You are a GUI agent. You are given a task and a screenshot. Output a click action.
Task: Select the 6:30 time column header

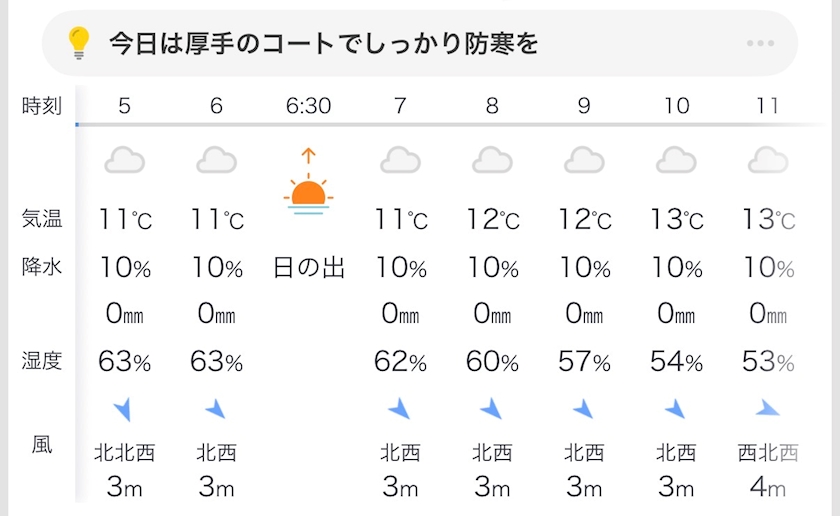coord(308,105)
